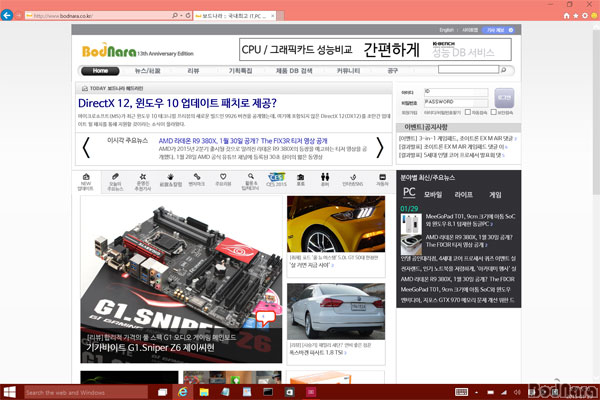The image size is (600, 400).
Task: Open Task View on the taskbar
Action: click(x=162, y=392)
